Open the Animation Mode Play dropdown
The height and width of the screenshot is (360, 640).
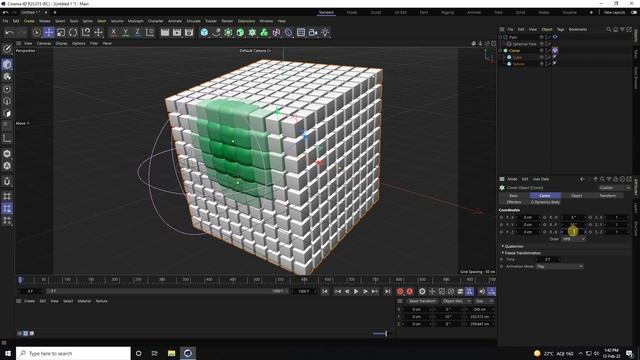click(559, 267)
